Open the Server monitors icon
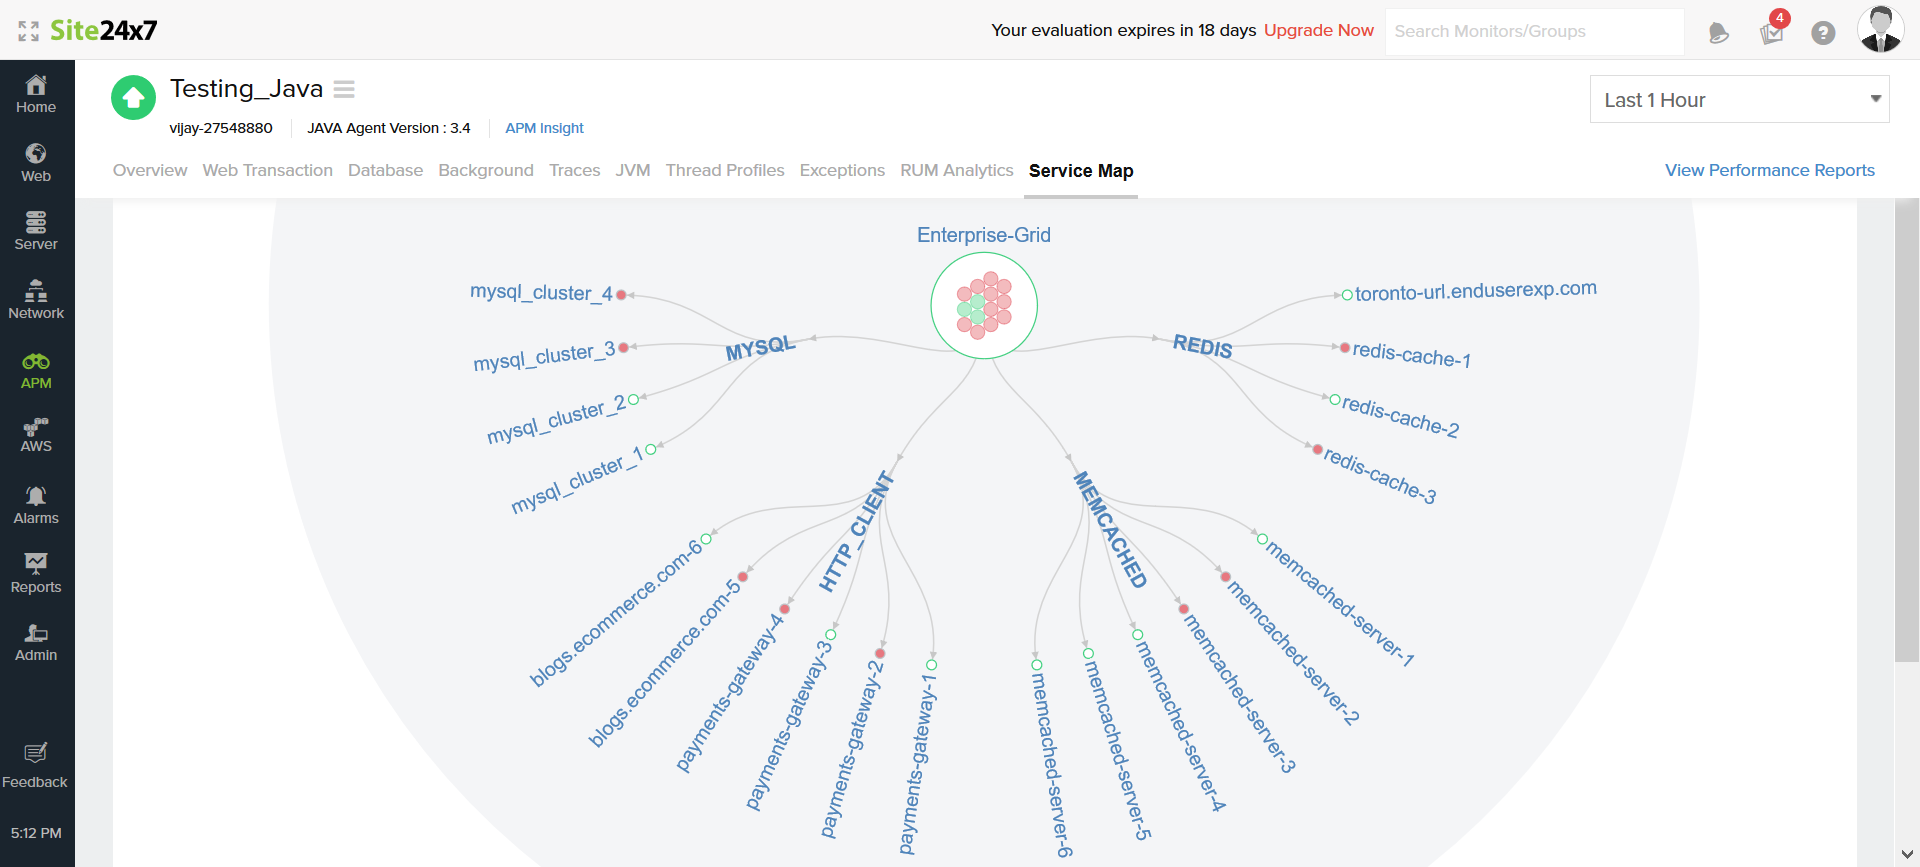This screenshot has width=1920, height=867. tap(36, 230)
